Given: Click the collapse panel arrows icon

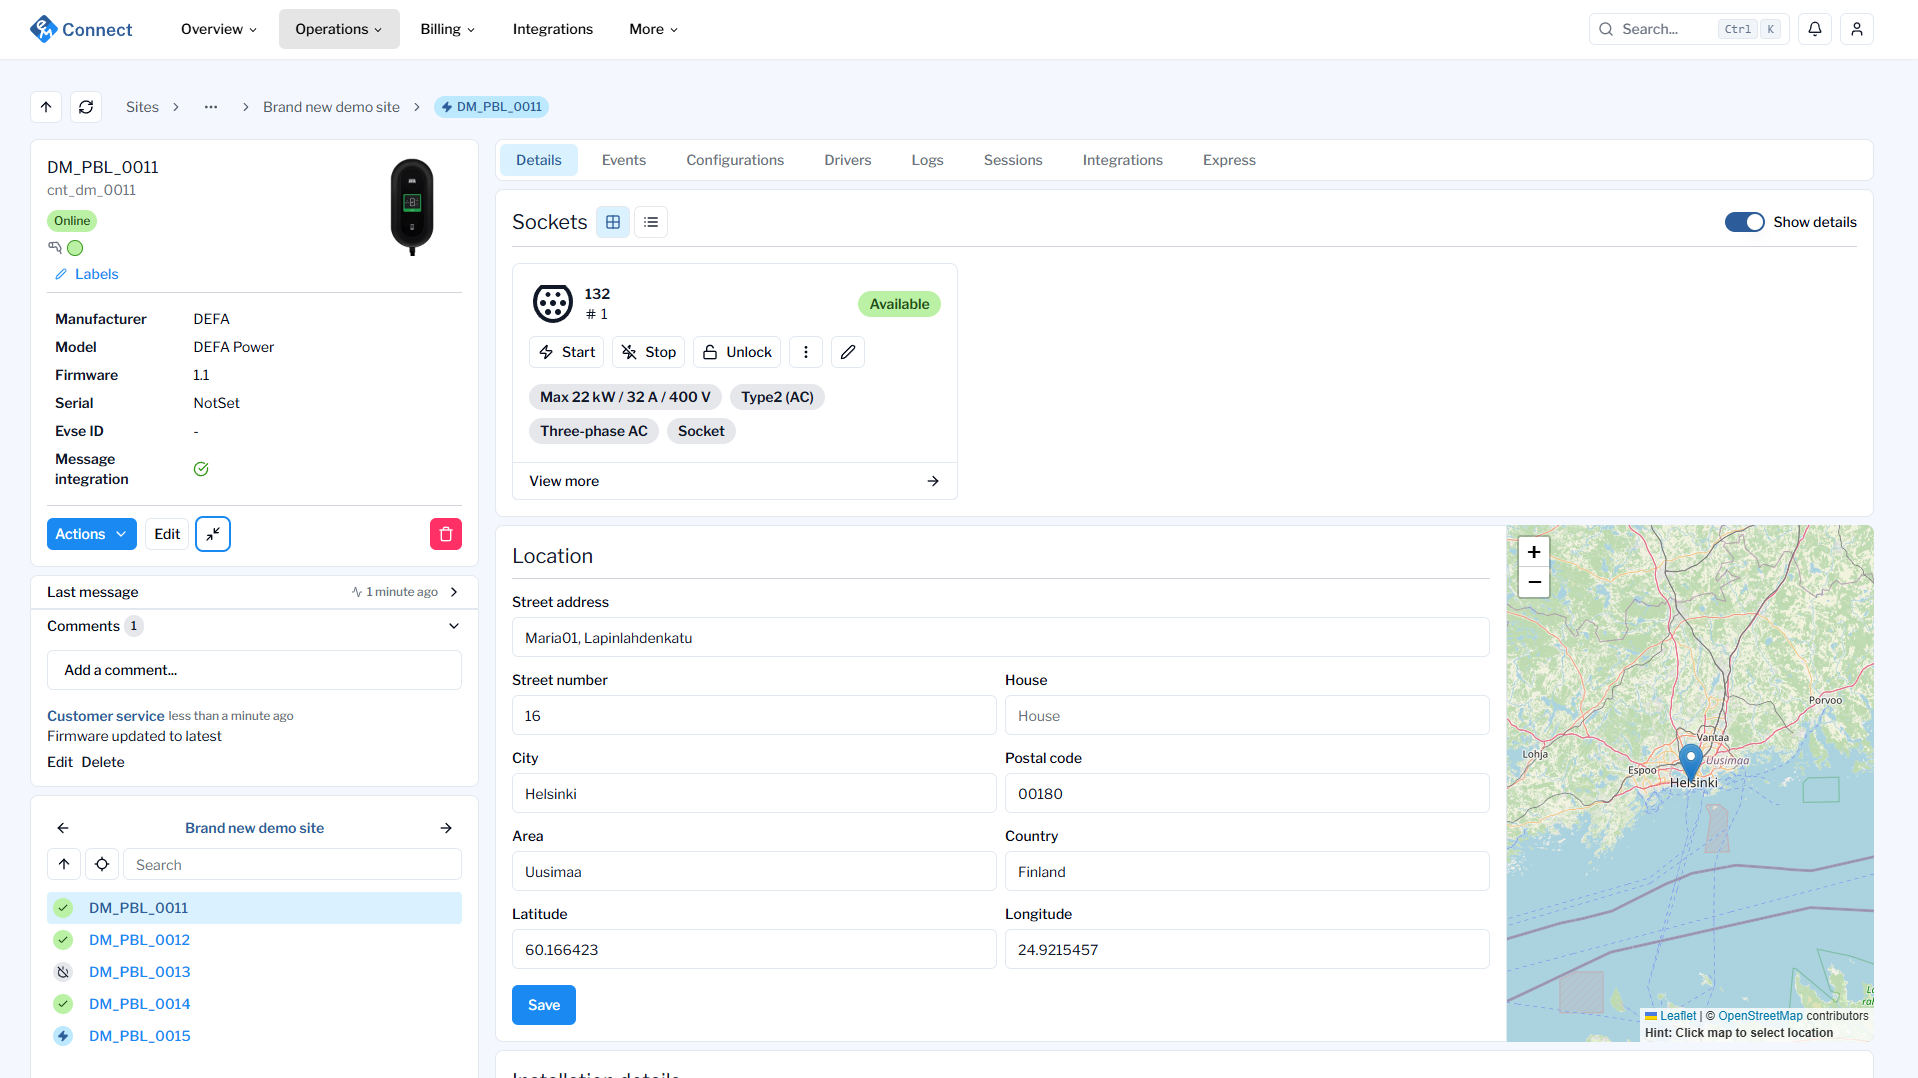Looking at the screenshot, I should coord(213,534).
